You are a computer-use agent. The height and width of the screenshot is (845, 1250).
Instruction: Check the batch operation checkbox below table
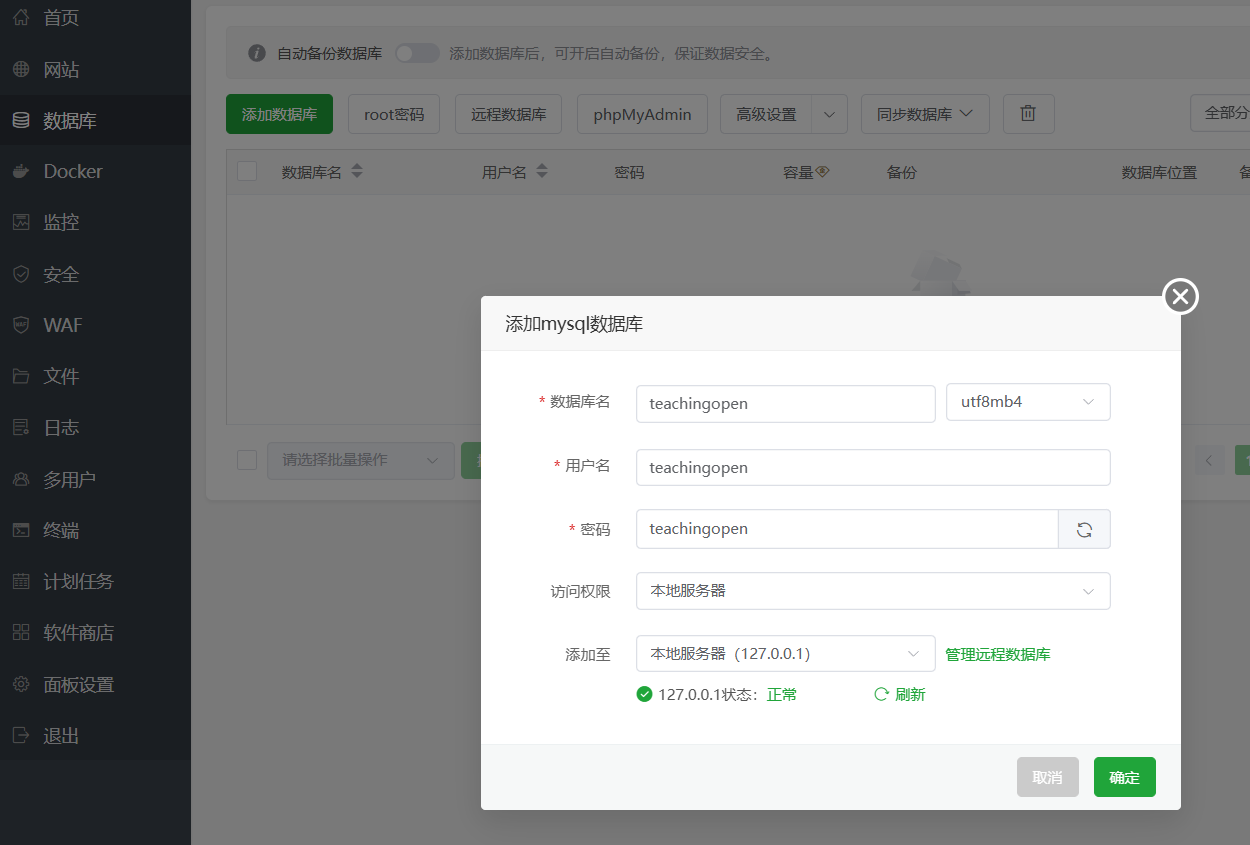coord(247,460)
